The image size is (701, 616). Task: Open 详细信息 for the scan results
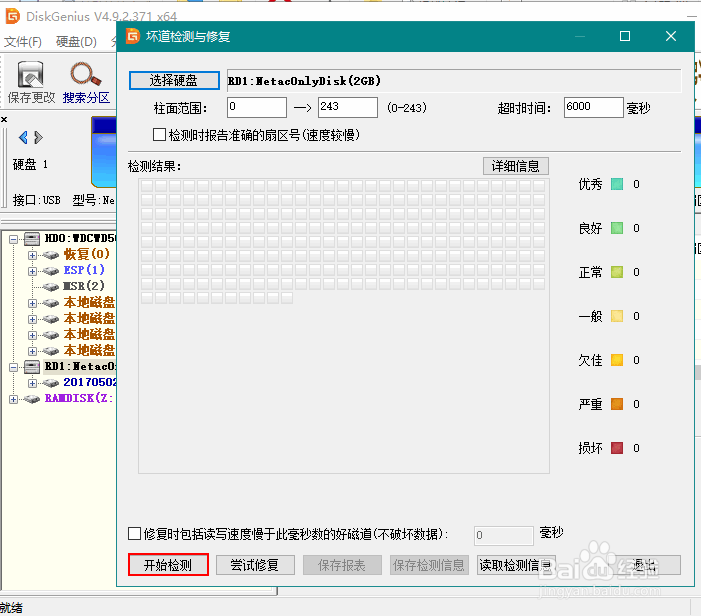click(515, 166)
